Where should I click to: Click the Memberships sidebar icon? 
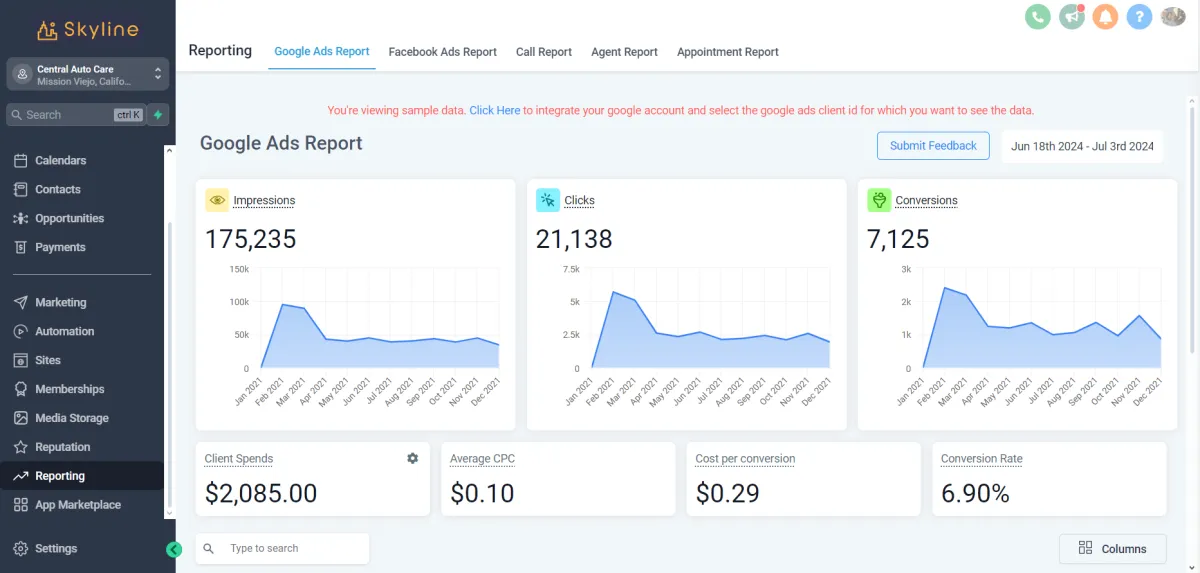coord(20,389)
